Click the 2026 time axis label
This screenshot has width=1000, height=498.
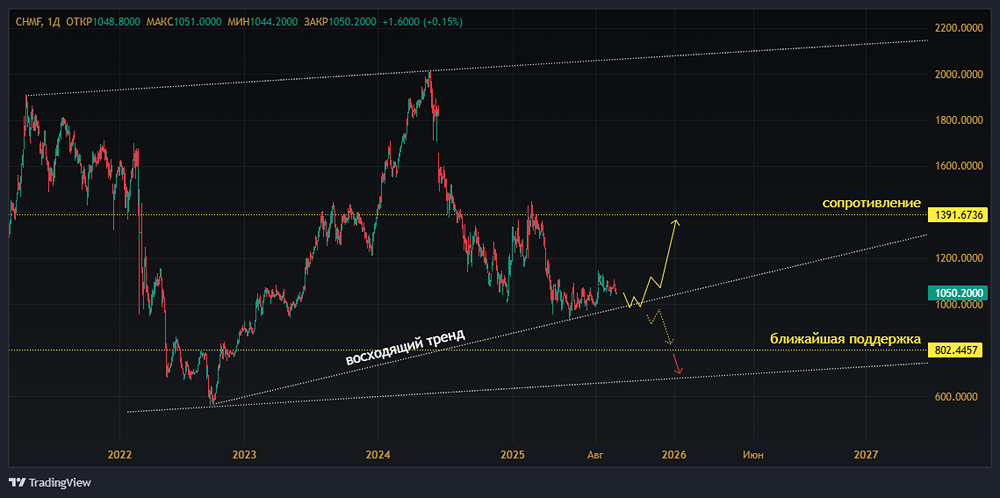(674, 454)
